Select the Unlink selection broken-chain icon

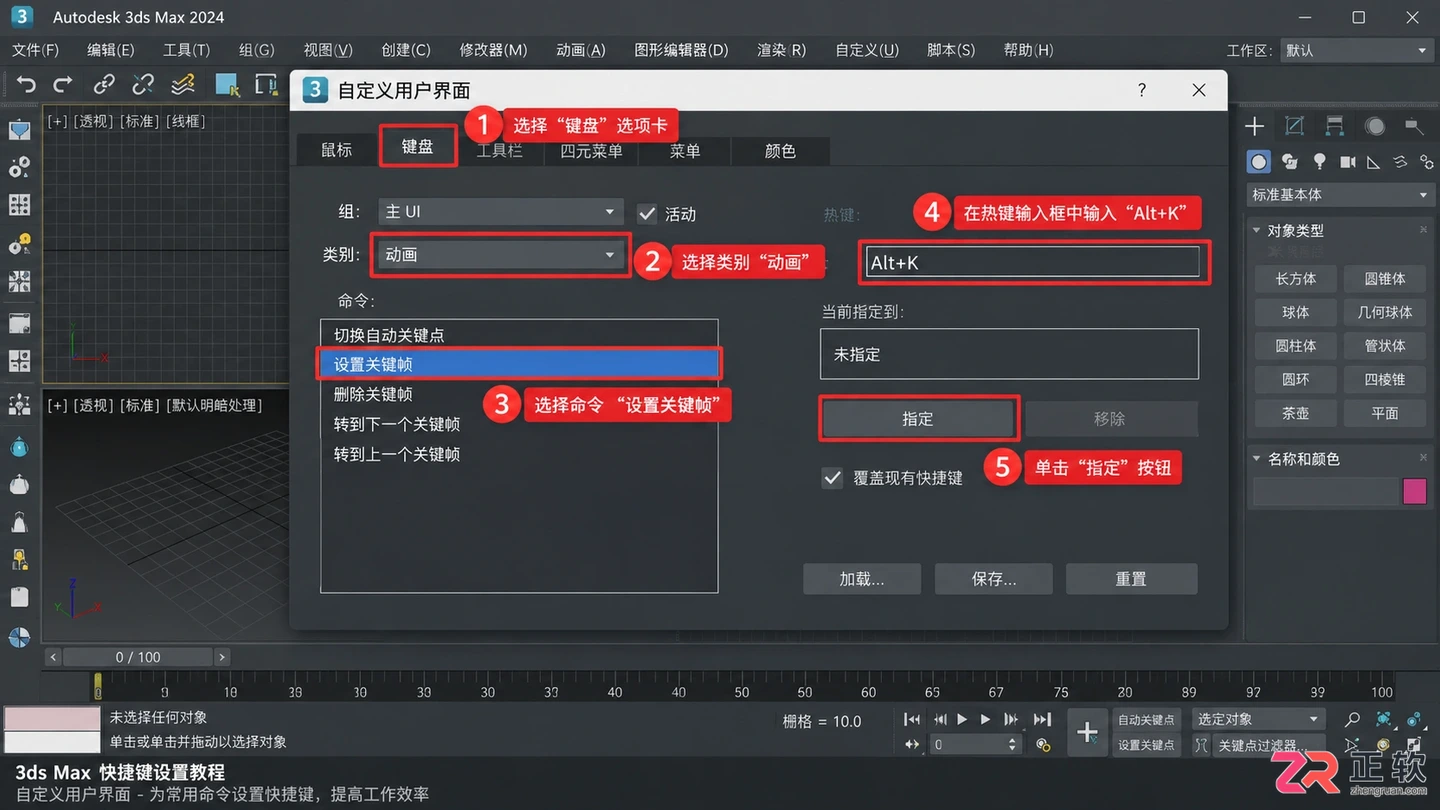(x=143, y=85)
